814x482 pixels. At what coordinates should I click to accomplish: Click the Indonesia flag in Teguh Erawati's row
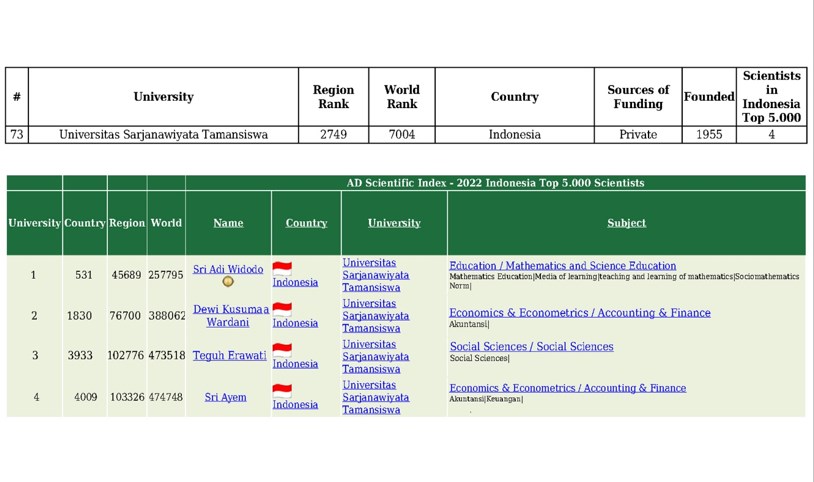(282, 351)
